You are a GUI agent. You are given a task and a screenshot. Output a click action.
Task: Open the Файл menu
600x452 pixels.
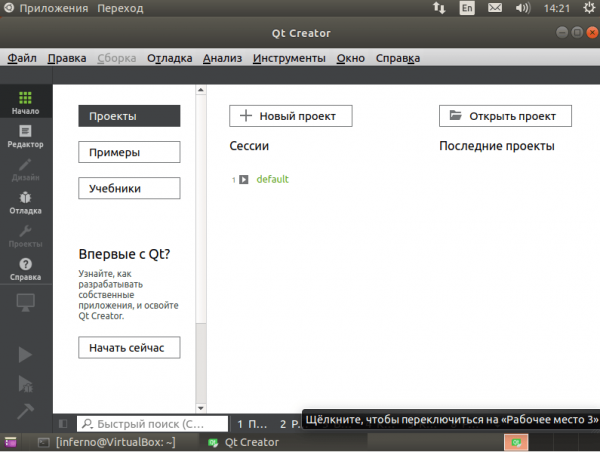tap(22, 58)
